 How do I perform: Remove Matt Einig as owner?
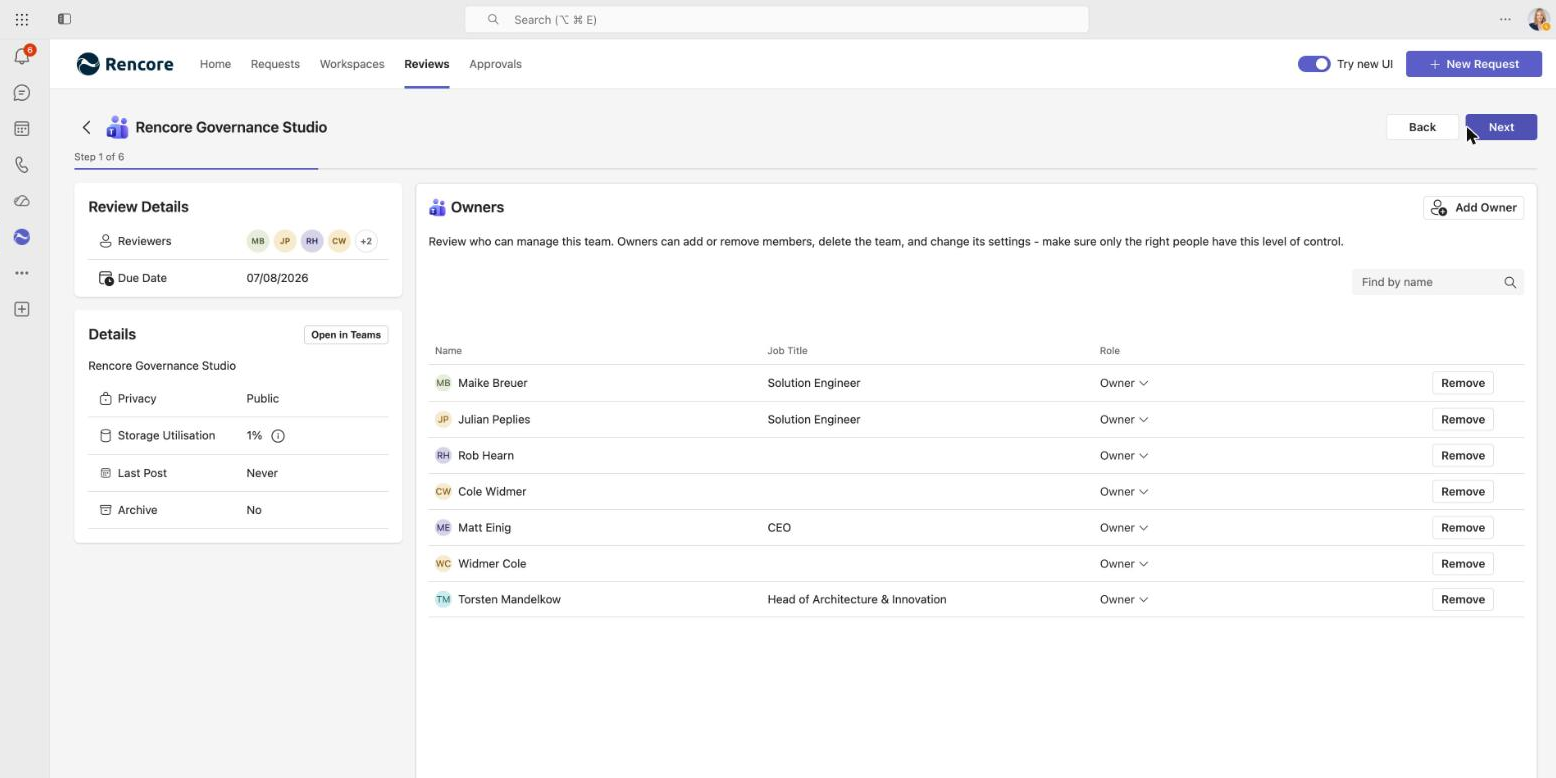tap(1462, 528)
